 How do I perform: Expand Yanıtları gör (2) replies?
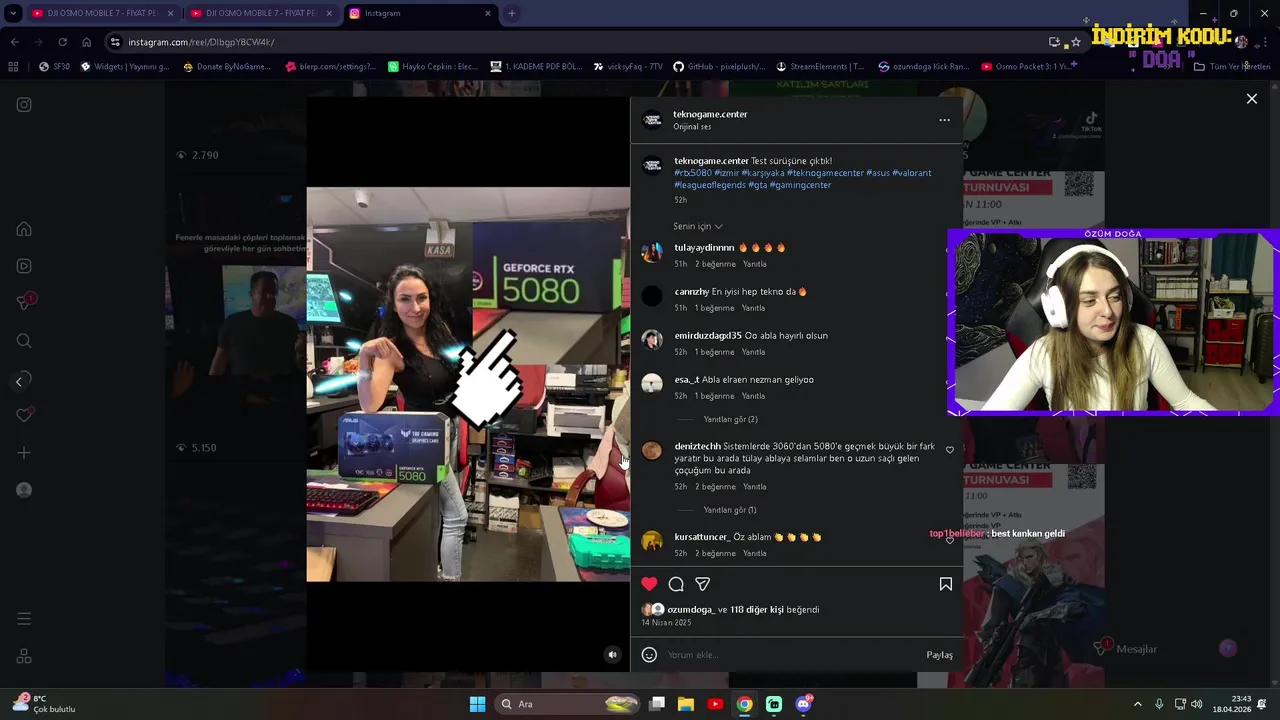tap(730, 420)
